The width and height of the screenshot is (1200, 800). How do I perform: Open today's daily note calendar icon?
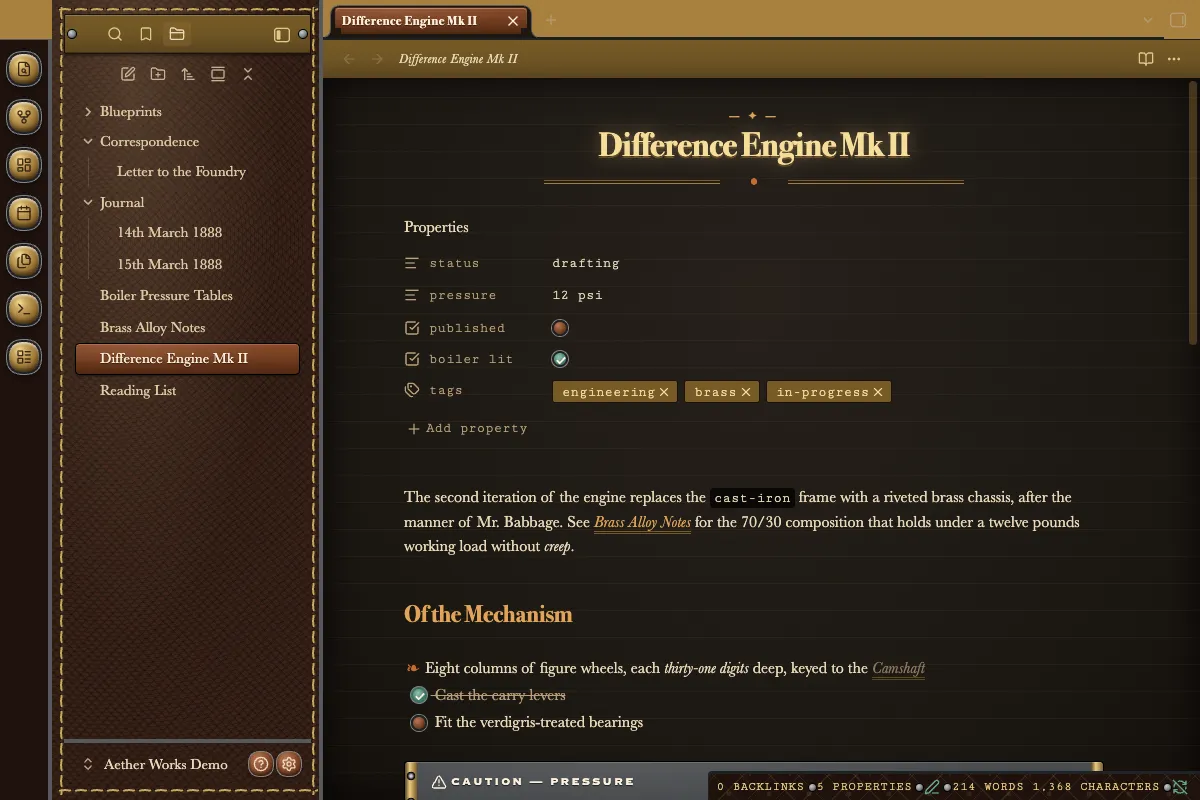(x=24, y=213)
